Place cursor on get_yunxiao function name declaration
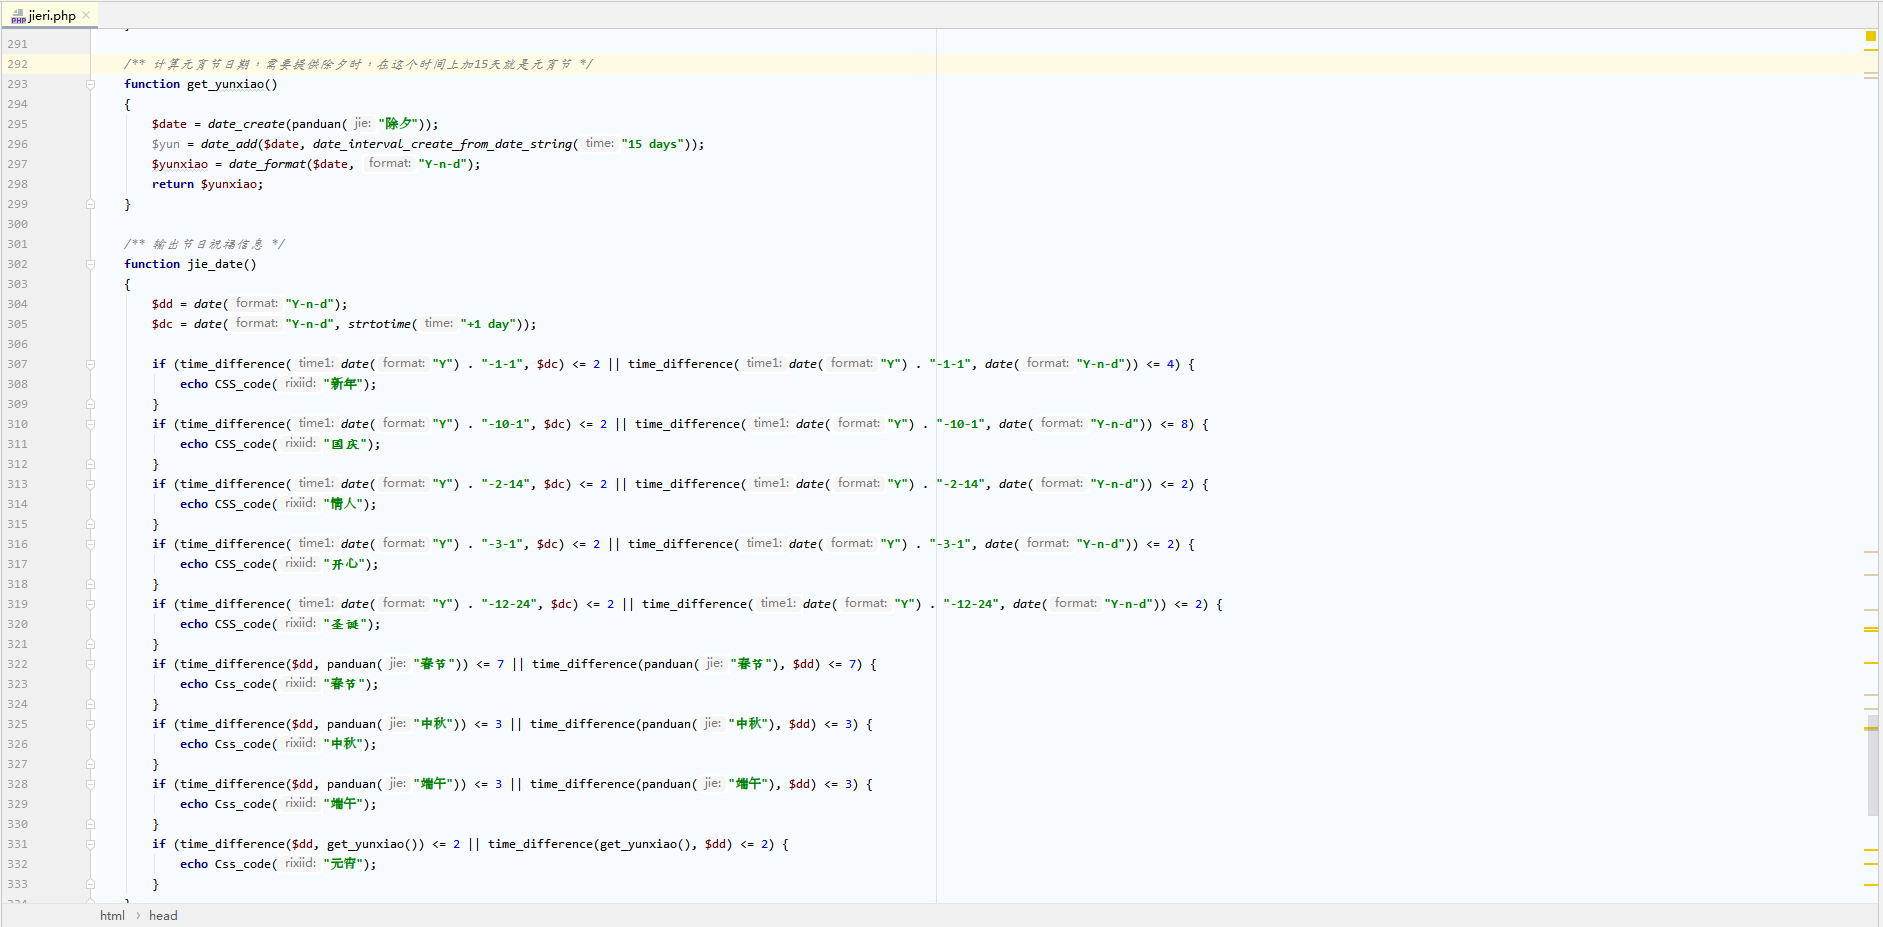The width and height of the screenshot is (1883, 927). 225,84
